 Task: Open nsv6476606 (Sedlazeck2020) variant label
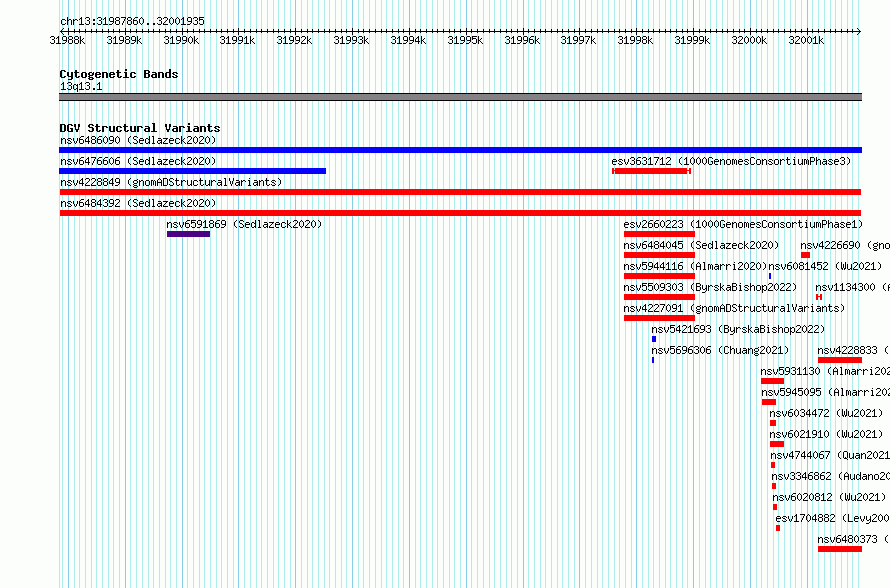coord(138,161)
